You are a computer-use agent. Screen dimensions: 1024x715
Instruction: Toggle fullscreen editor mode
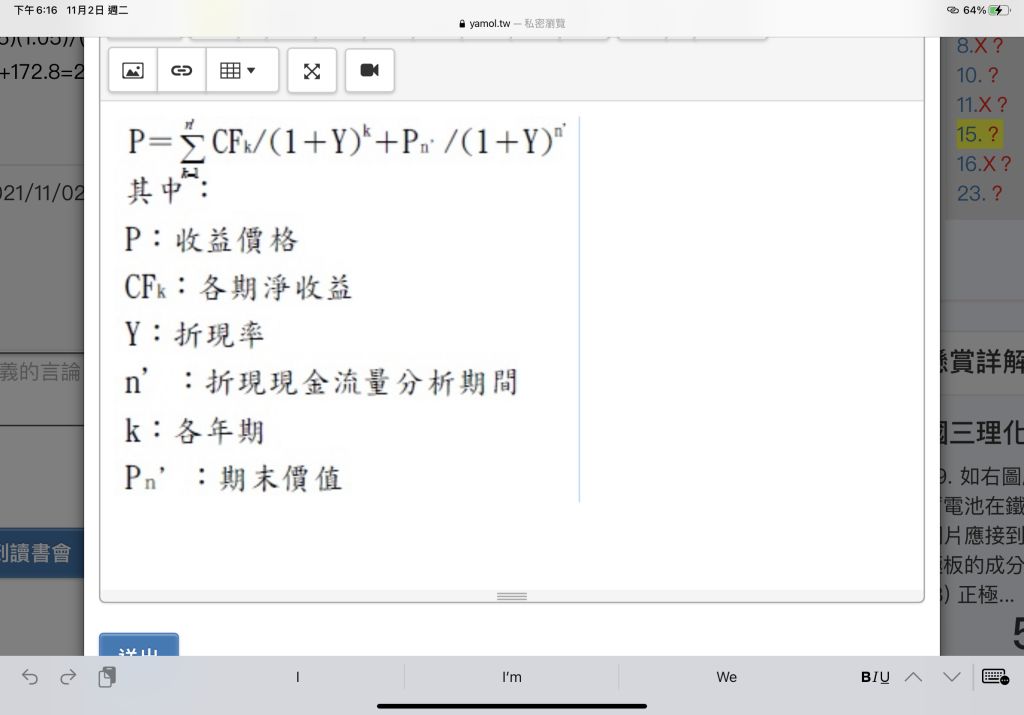point(312,70)
